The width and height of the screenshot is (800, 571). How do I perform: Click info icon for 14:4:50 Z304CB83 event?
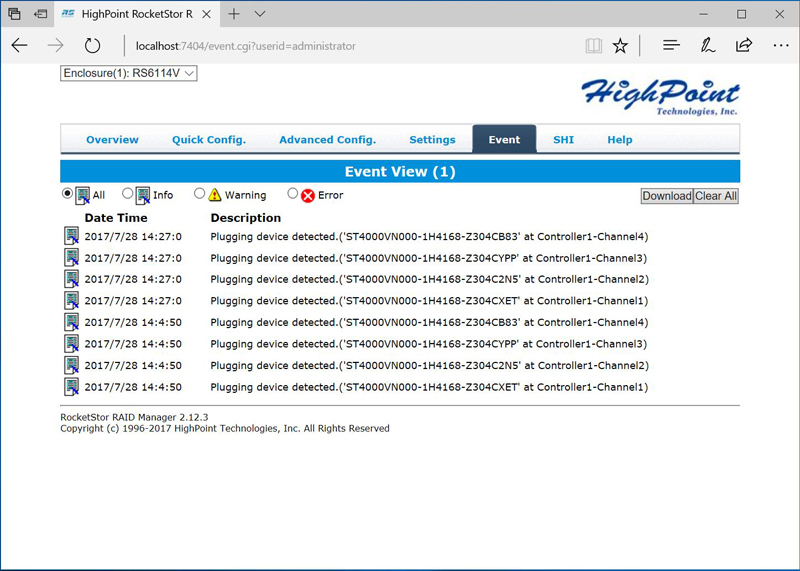click(71, 322)
